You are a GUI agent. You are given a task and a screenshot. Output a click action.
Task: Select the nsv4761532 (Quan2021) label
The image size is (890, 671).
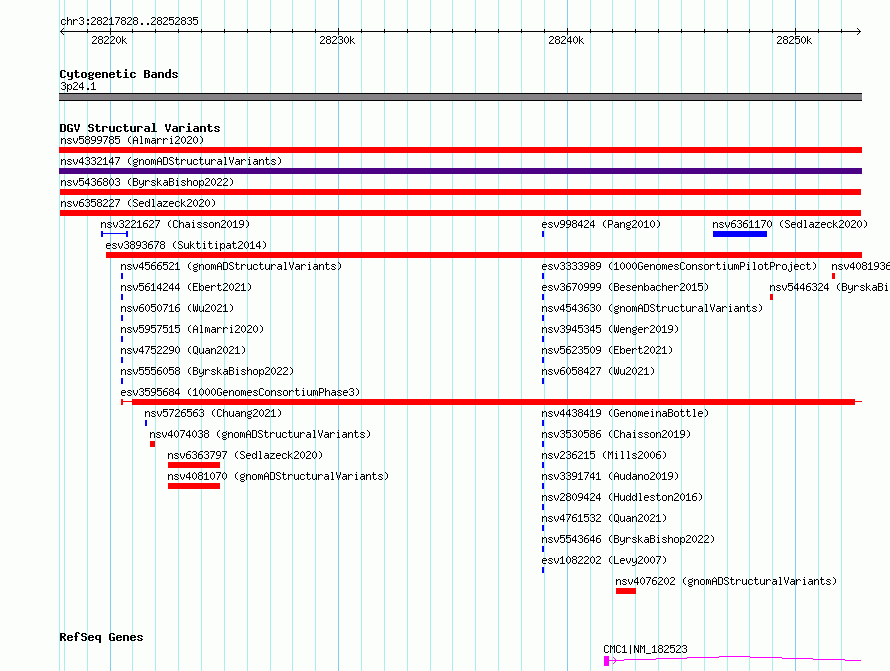(604, 518)
